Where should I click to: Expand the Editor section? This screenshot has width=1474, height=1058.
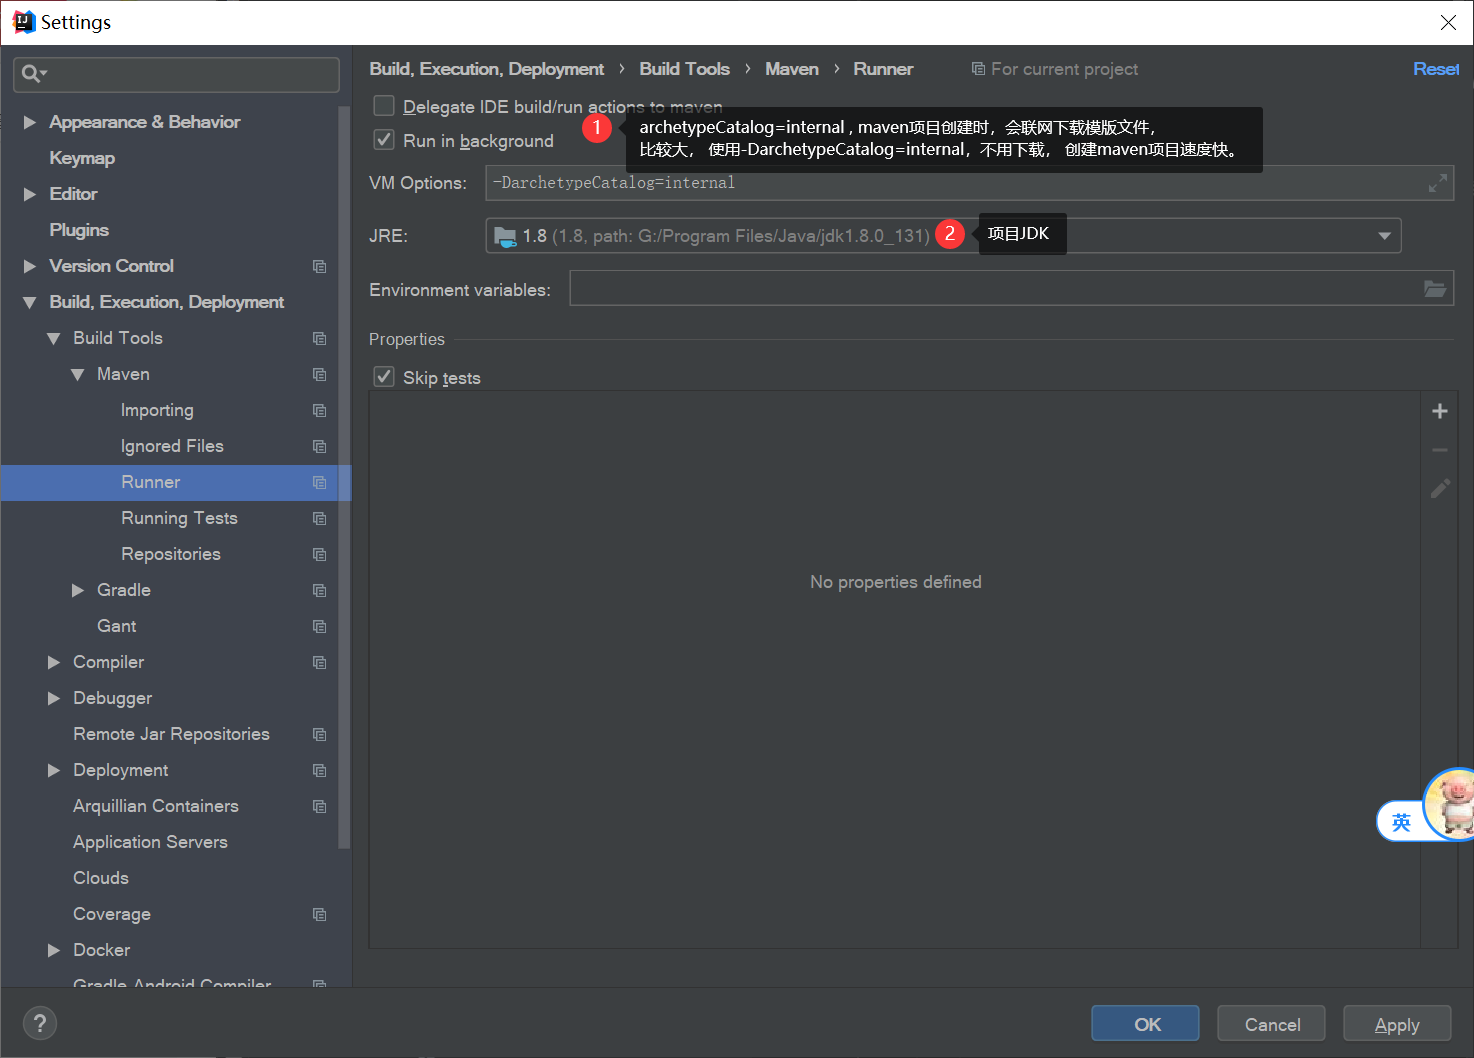(30, 194)
